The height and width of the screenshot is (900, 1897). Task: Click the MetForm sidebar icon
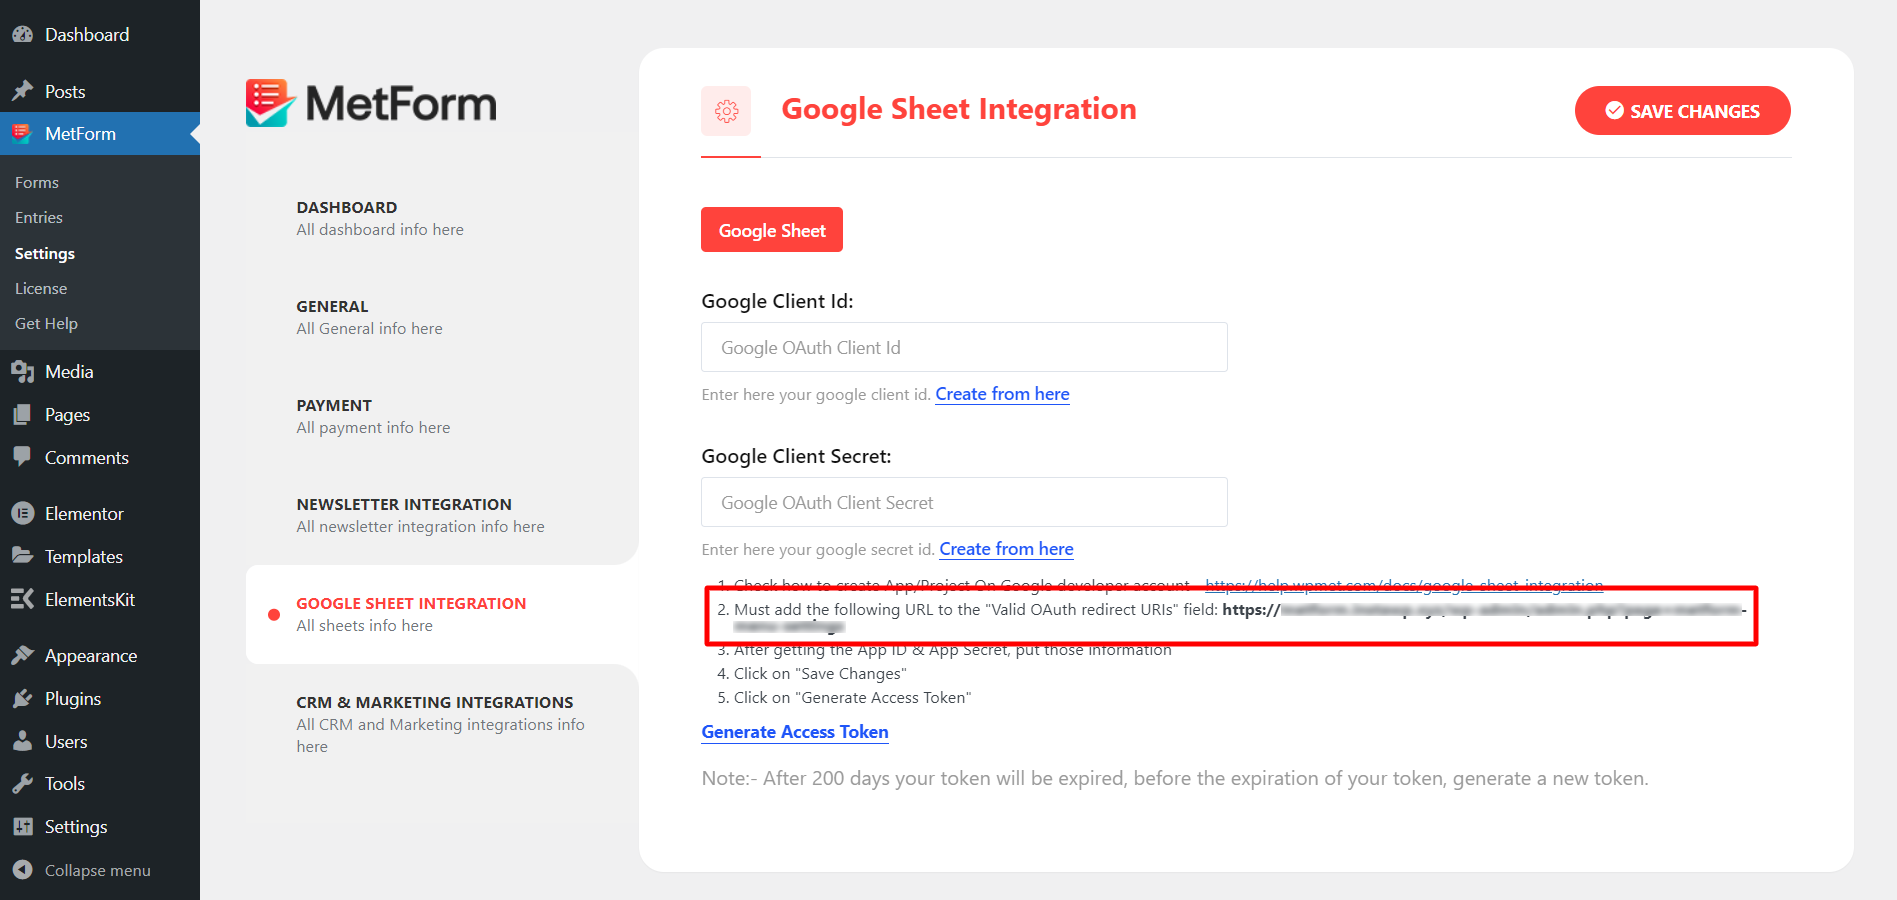point(22,133)
